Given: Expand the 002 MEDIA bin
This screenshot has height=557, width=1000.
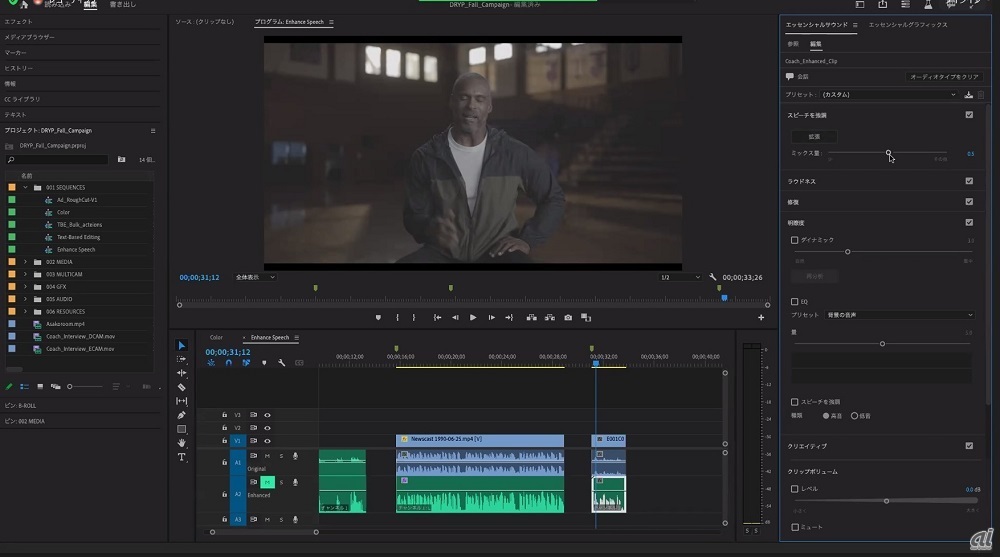Looking at the screenshot, I should pos(25,261).
